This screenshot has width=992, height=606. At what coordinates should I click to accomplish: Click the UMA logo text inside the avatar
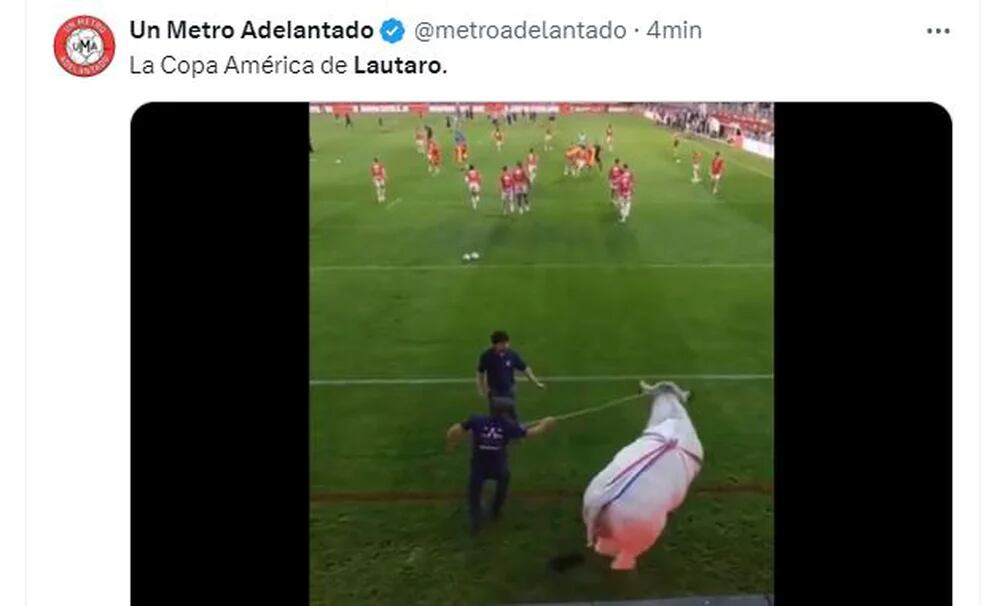(x=84, y=46)
